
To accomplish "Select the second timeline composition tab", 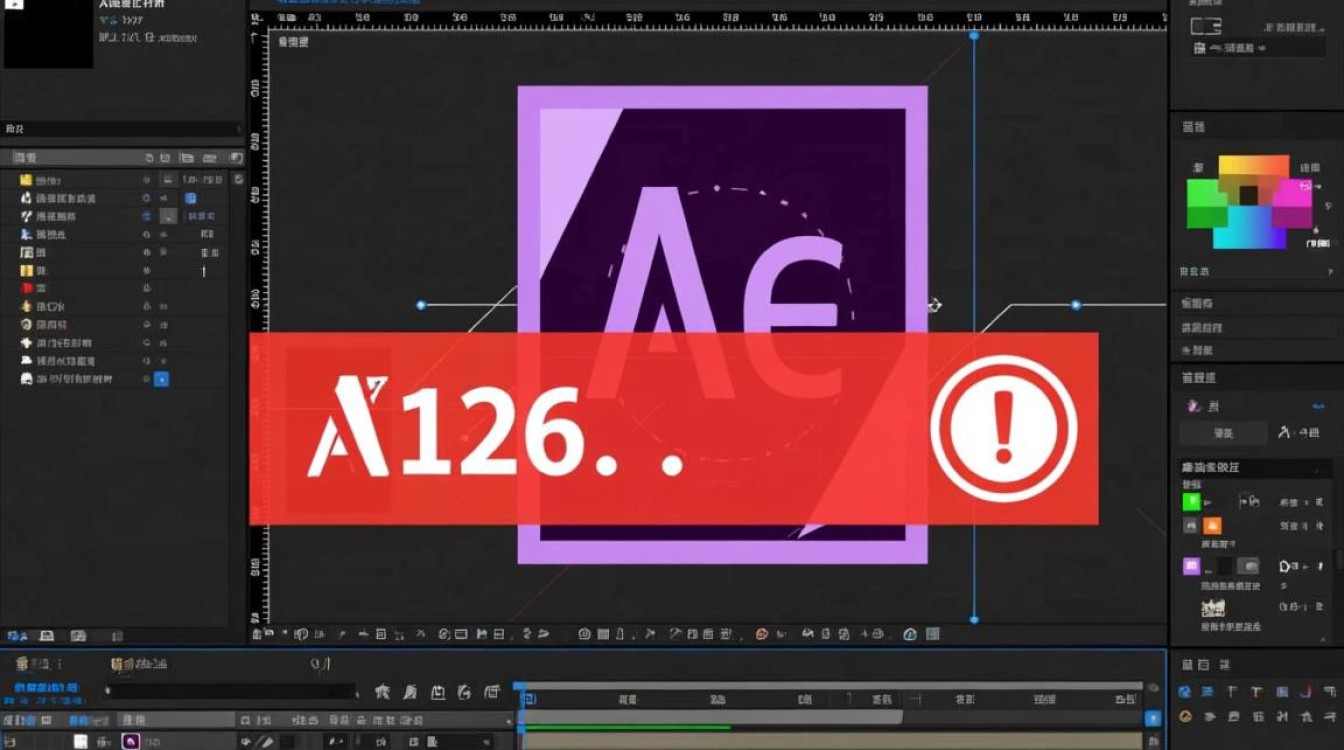I will pyautogui.click(x=140, y=664).
